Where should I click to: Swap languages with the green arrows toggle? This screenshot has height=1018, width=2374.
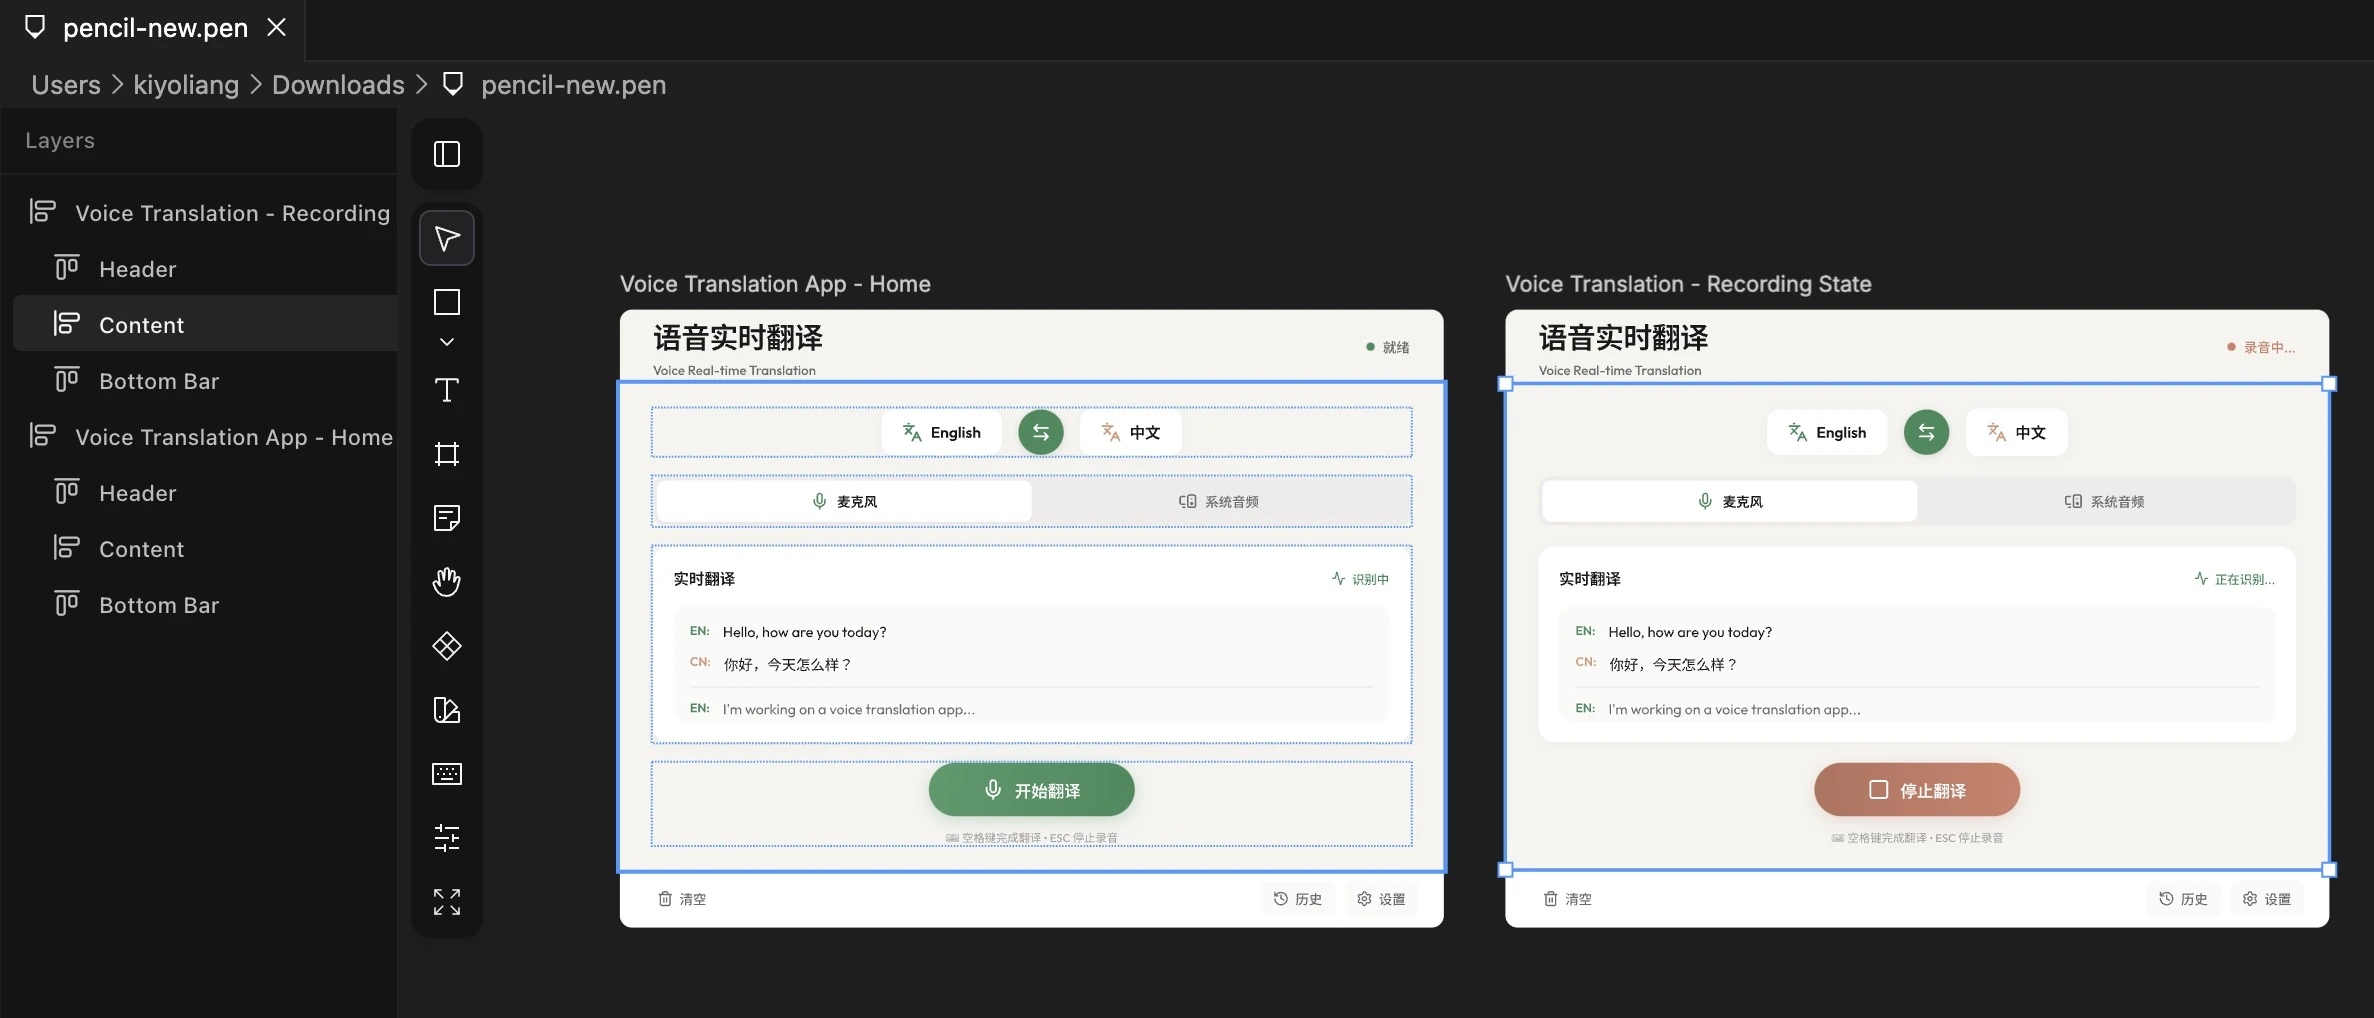coord(1040,431)
